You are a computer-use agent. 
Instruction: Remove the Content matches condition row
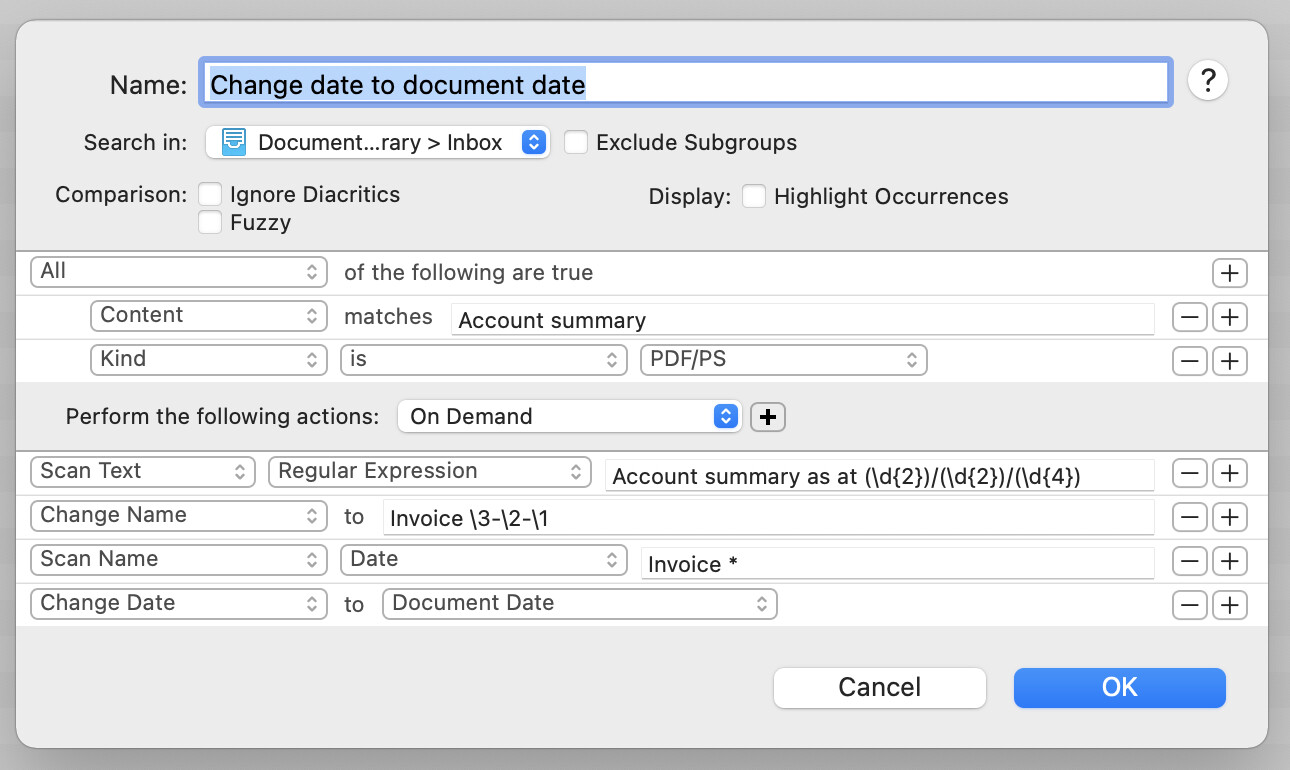(x=1189, y=318)
